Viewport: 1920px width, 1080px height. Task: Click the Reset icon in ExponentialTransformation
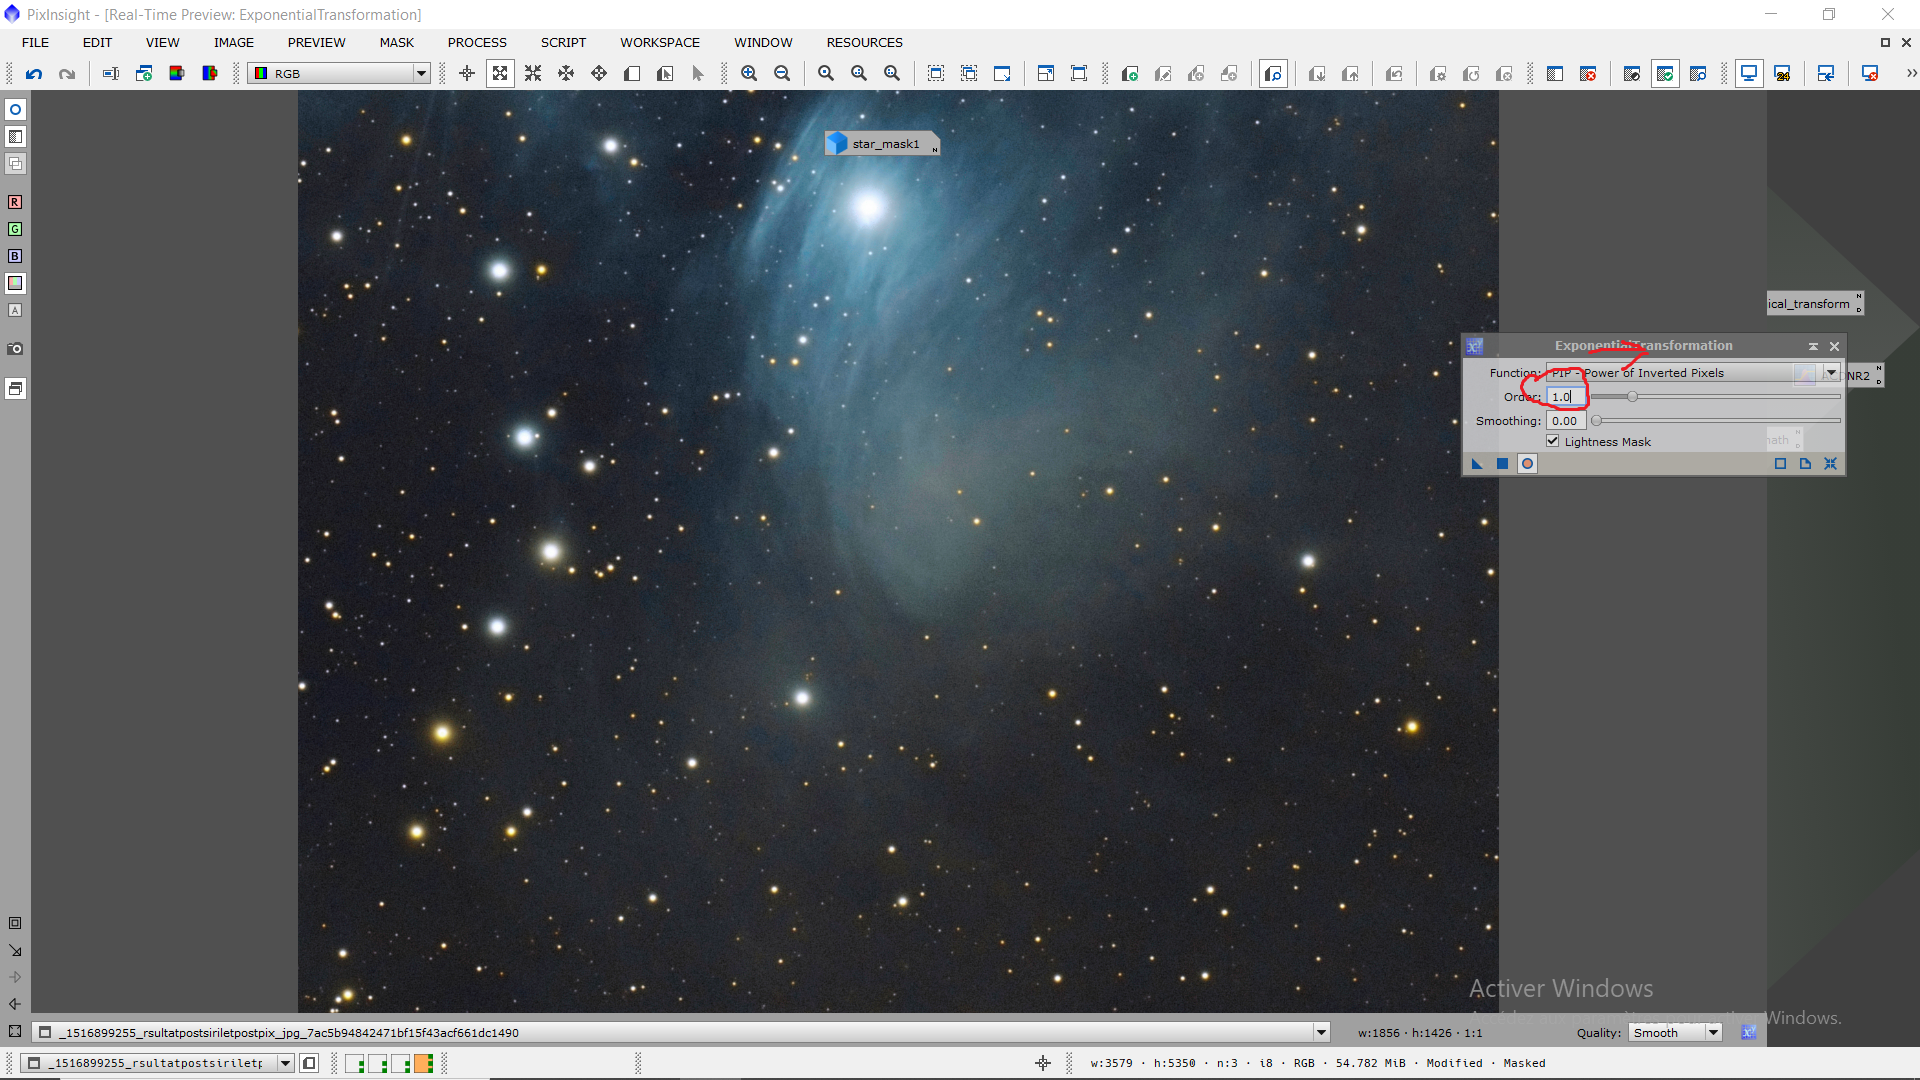pos(1830,463)
